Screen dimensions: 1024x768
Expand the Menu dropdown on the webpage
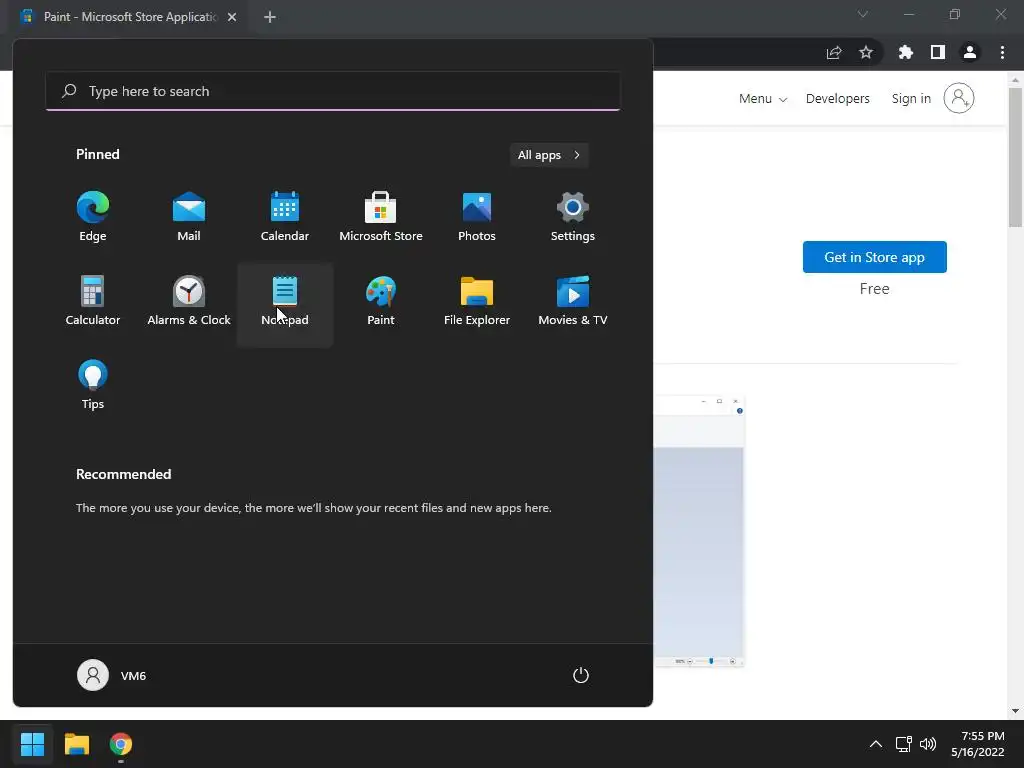click(763, 99)
